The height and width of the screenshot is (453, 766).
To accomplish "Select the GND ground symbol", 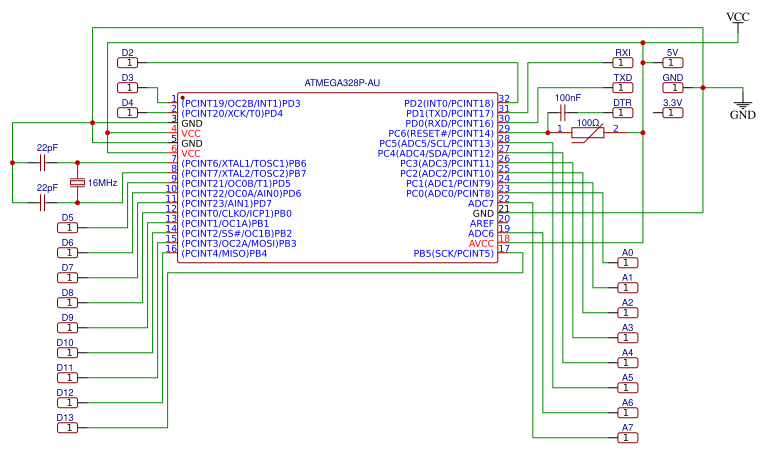I will 743,108.
